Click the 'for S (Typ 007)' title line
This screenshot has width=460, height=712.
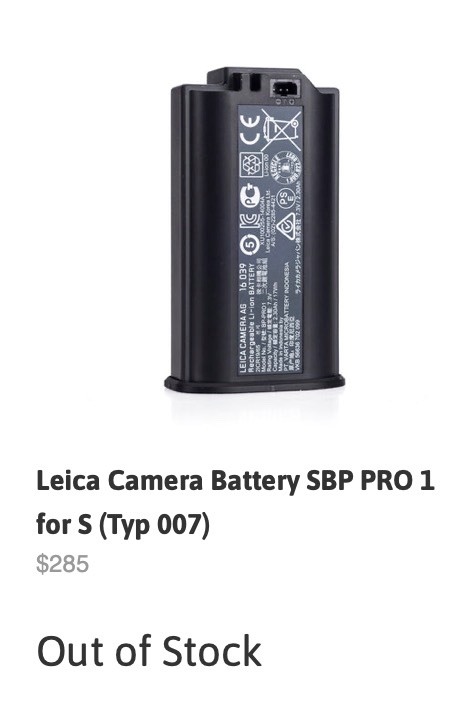pos(123,524)
